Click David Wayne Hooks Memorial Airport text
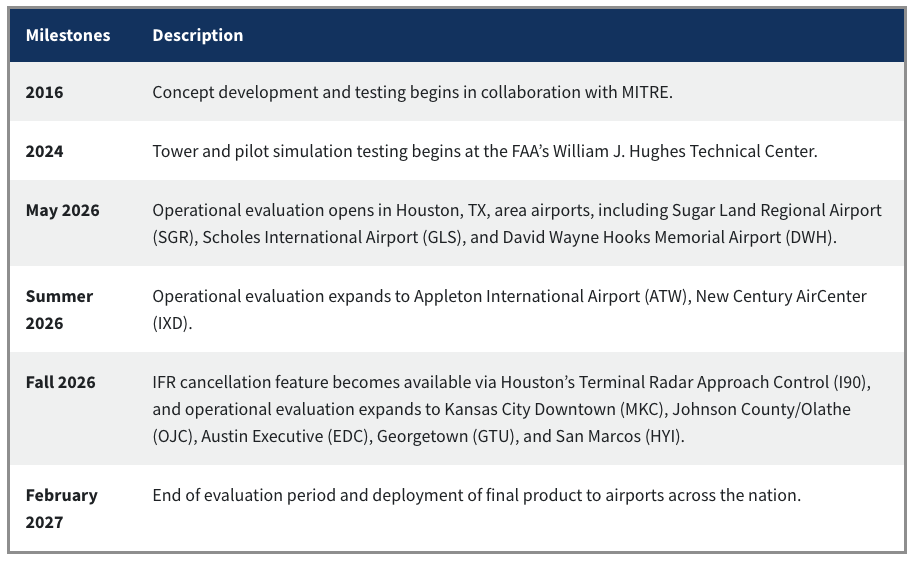 coord(642,237)
